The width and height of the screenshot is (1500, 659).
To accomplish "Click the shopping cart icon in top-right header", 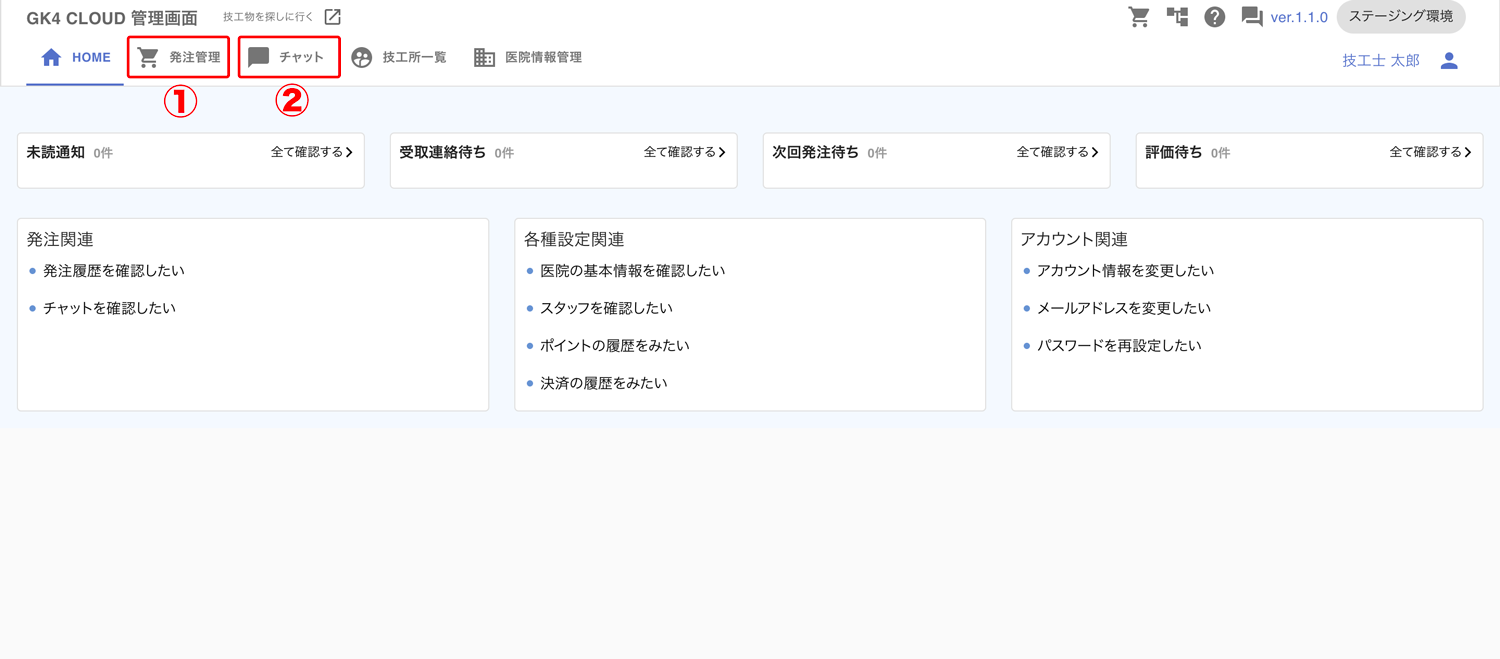I will [1139, 17].
